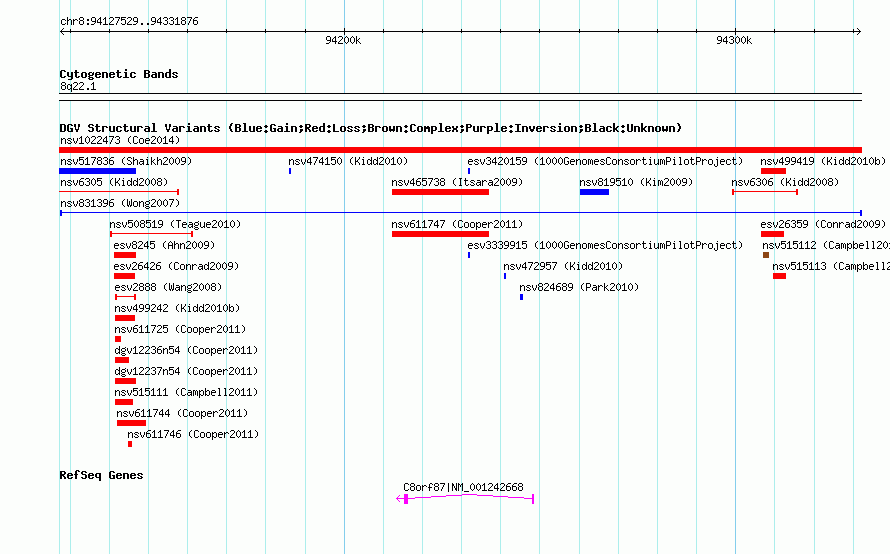Select red loss bar under nsv611747

coord(440,234)
